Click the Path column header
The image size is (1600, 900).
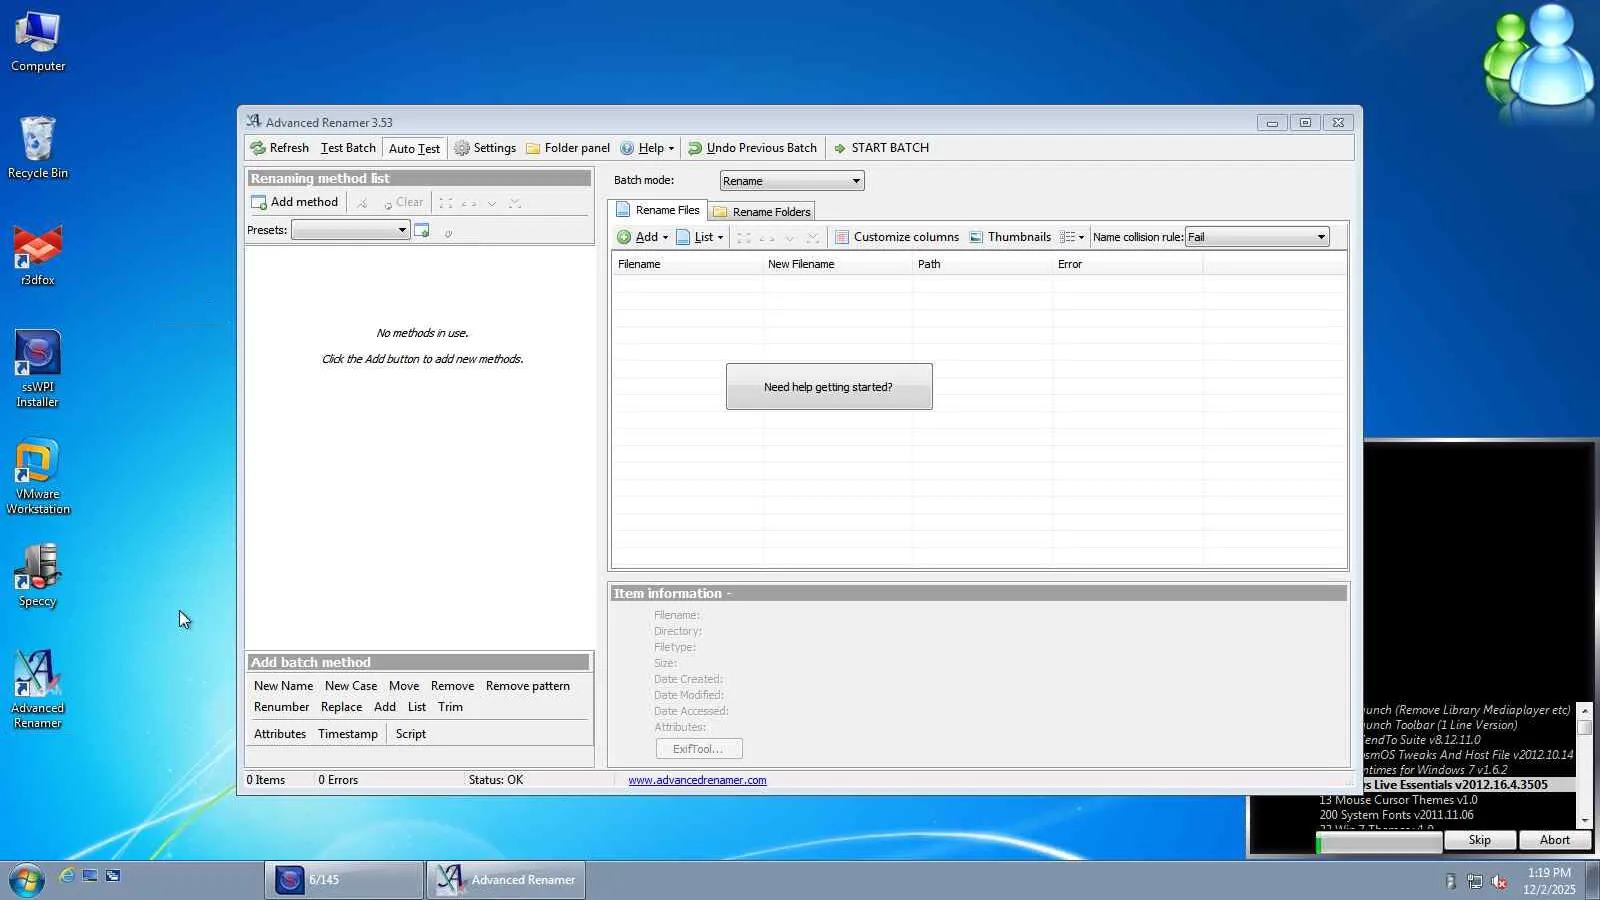pos(982,264)
